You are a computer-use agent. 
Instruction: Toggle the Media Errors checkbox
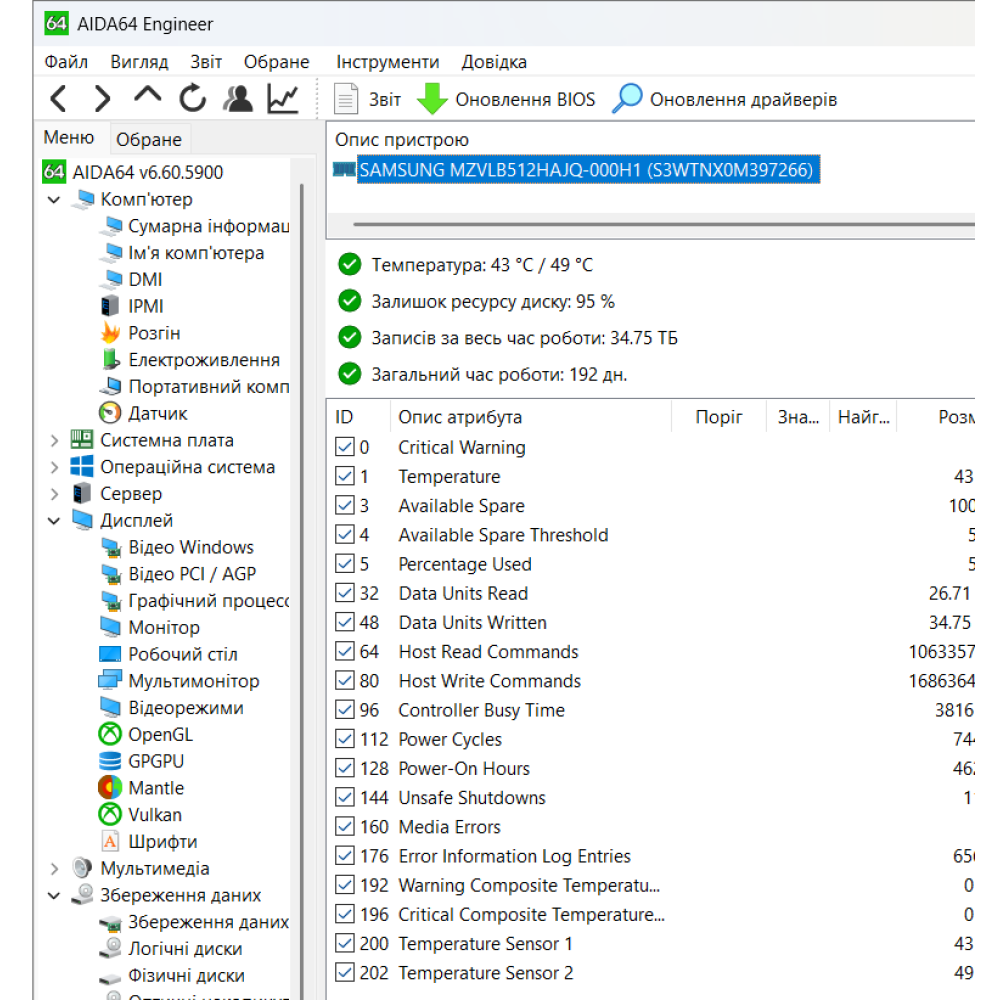[x=345, y=827]
